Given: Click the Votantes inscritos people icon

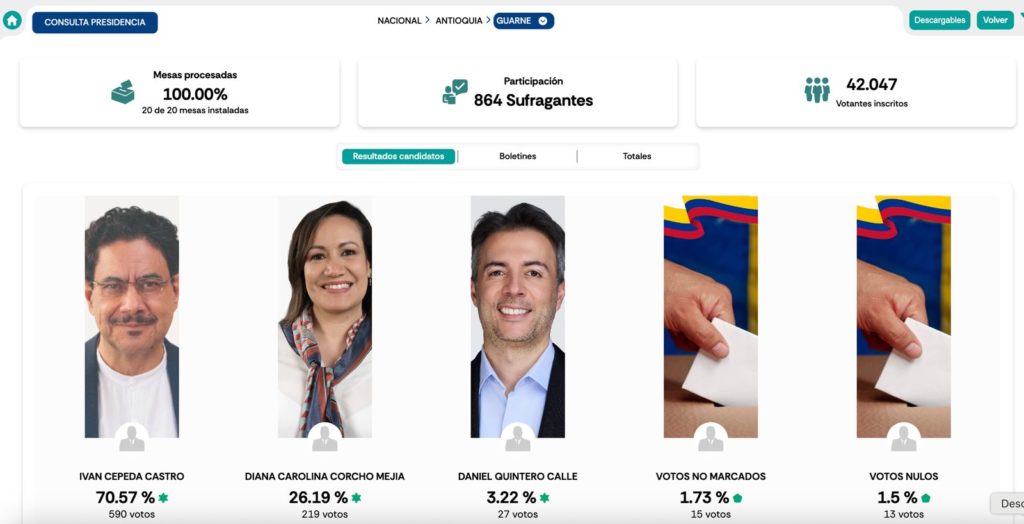Looking at the screenshot, I should (817, 90).
